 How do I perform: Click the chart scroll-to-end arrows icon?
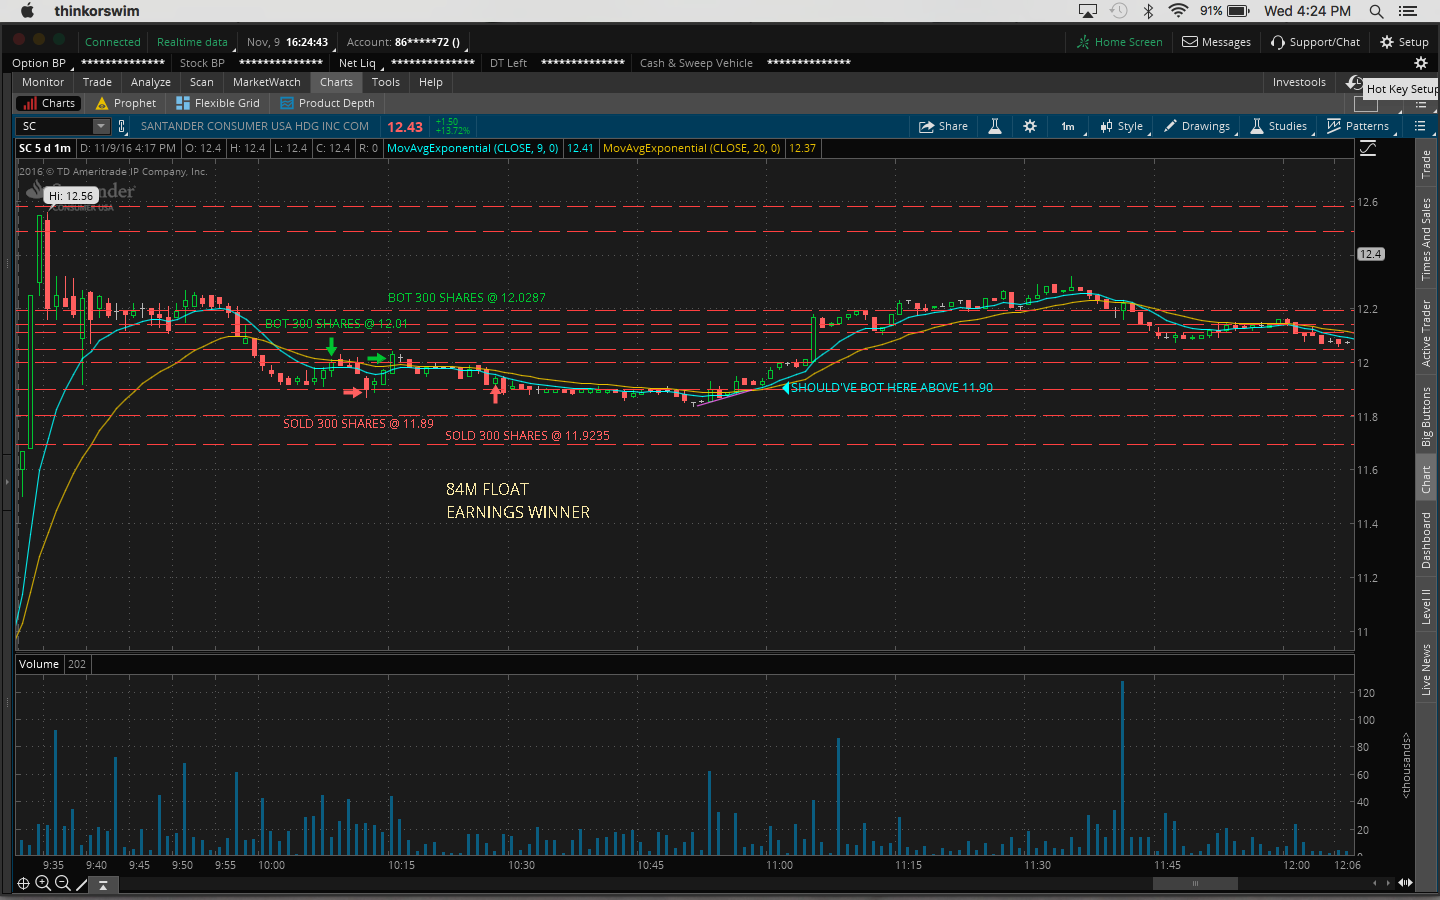1405,882
